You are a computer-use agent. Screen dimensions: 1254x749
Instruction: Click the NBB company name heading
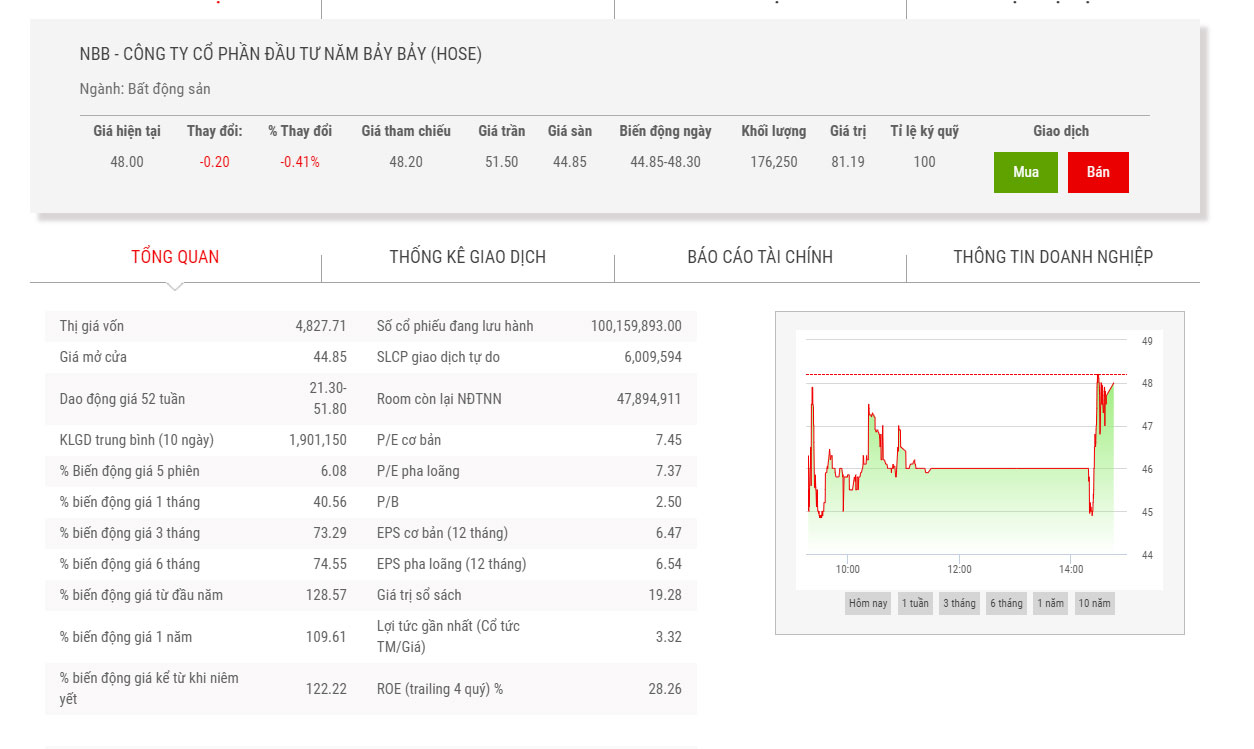(x=280, y=54)
